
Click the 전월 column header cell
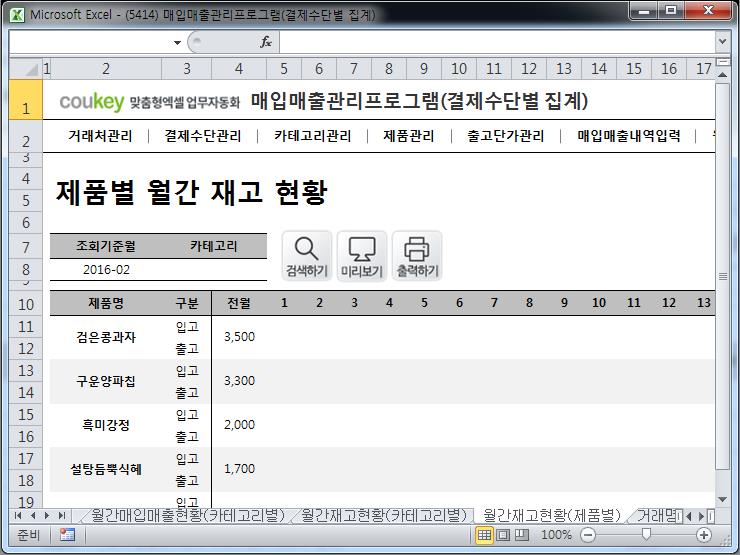point(239,303)
